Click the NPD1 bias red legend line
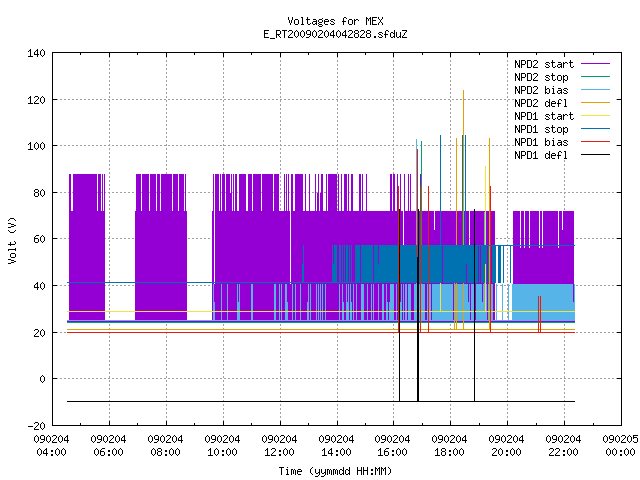This screenshot has width=640, height=480. point(595,142)
